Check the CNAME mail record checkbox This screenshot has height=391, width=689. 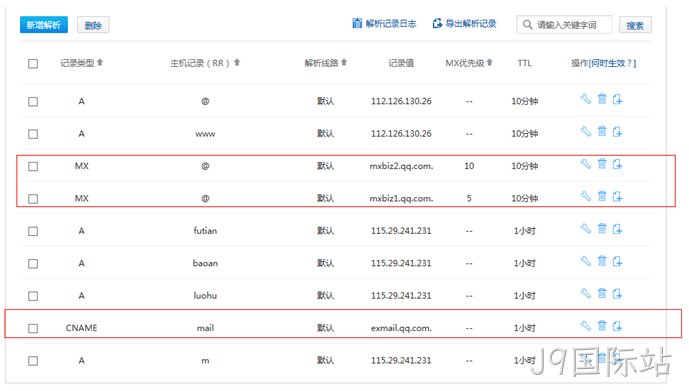(x=33, y=328)
